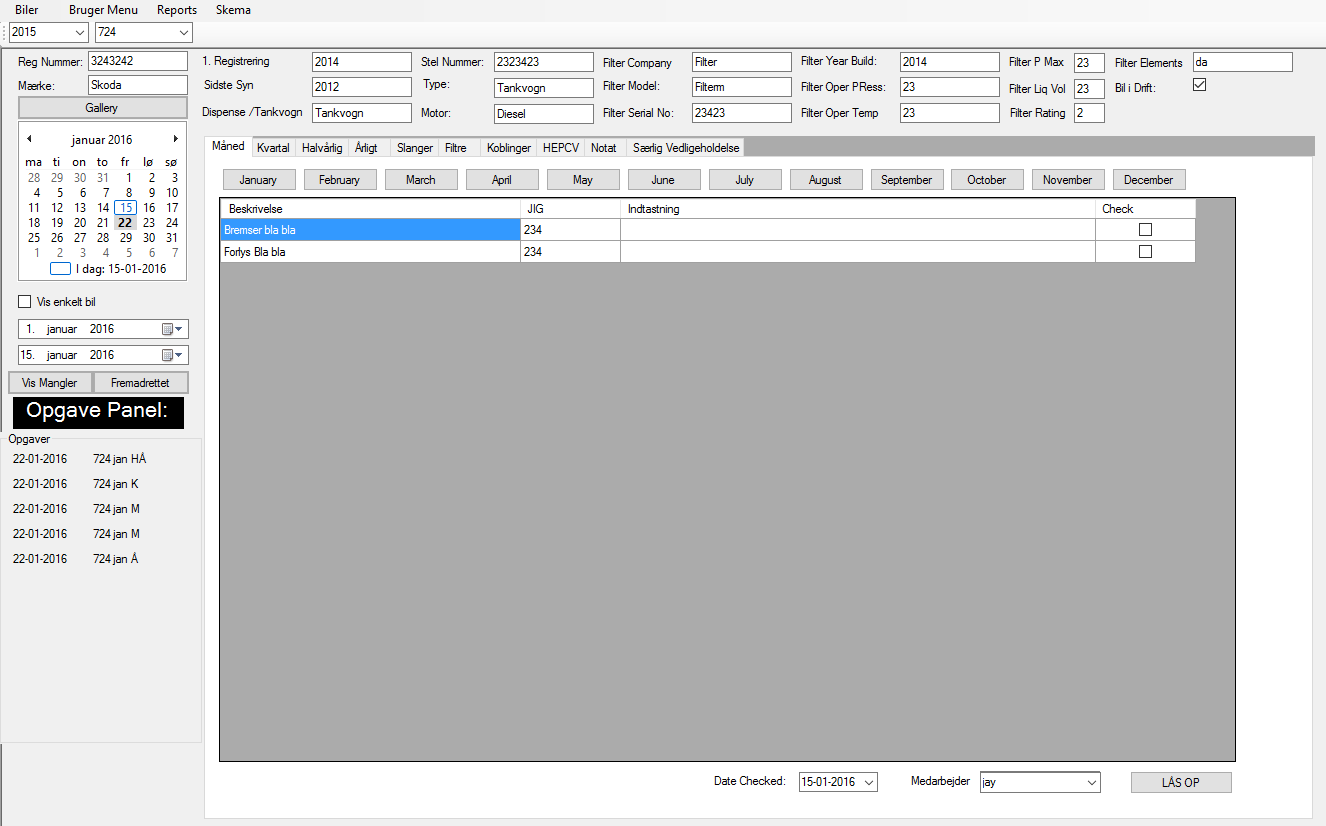Switch to the Koblinger tab

point(509,148)
